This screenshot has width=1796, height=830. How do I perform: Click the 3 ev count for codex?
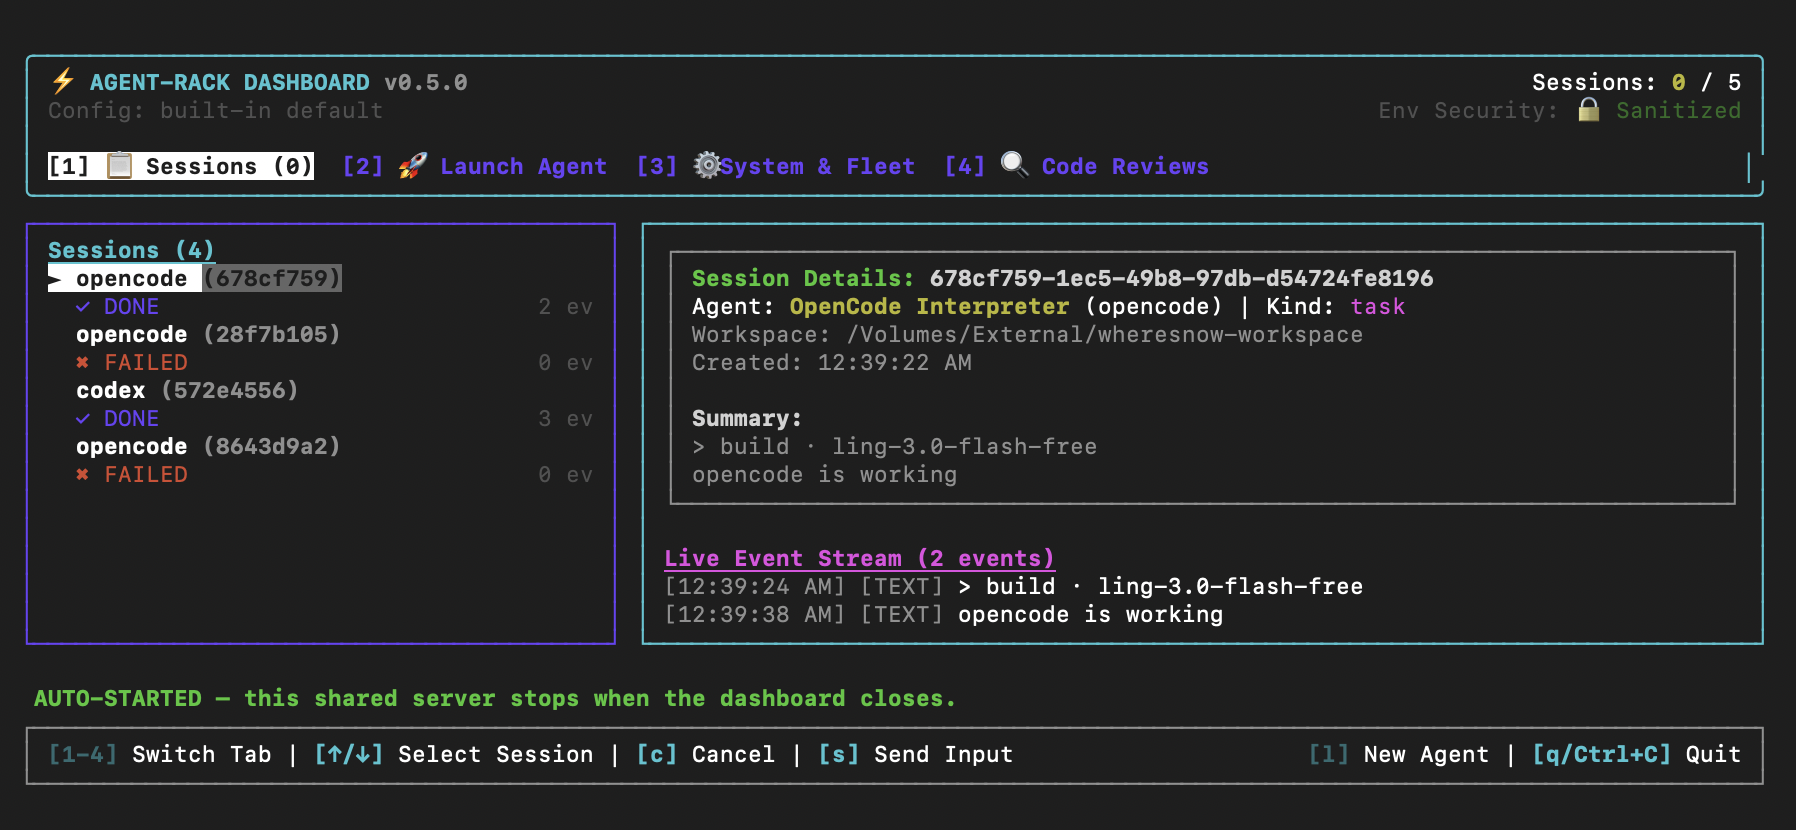(565, 418)
